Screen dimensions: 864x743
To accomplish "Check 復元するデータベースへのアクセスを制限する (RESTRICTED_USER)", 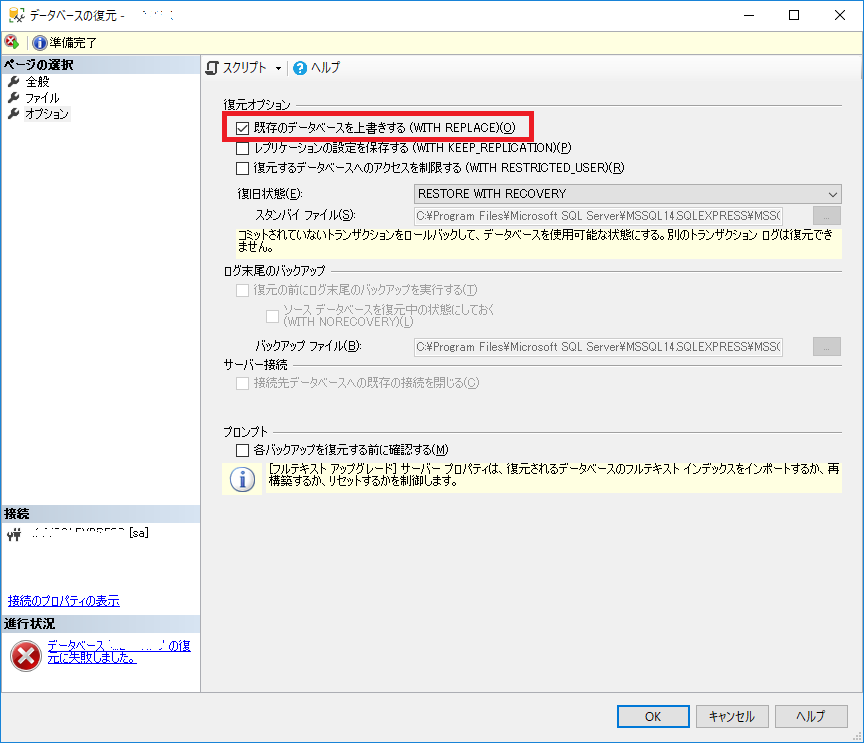I will [242, 168].
